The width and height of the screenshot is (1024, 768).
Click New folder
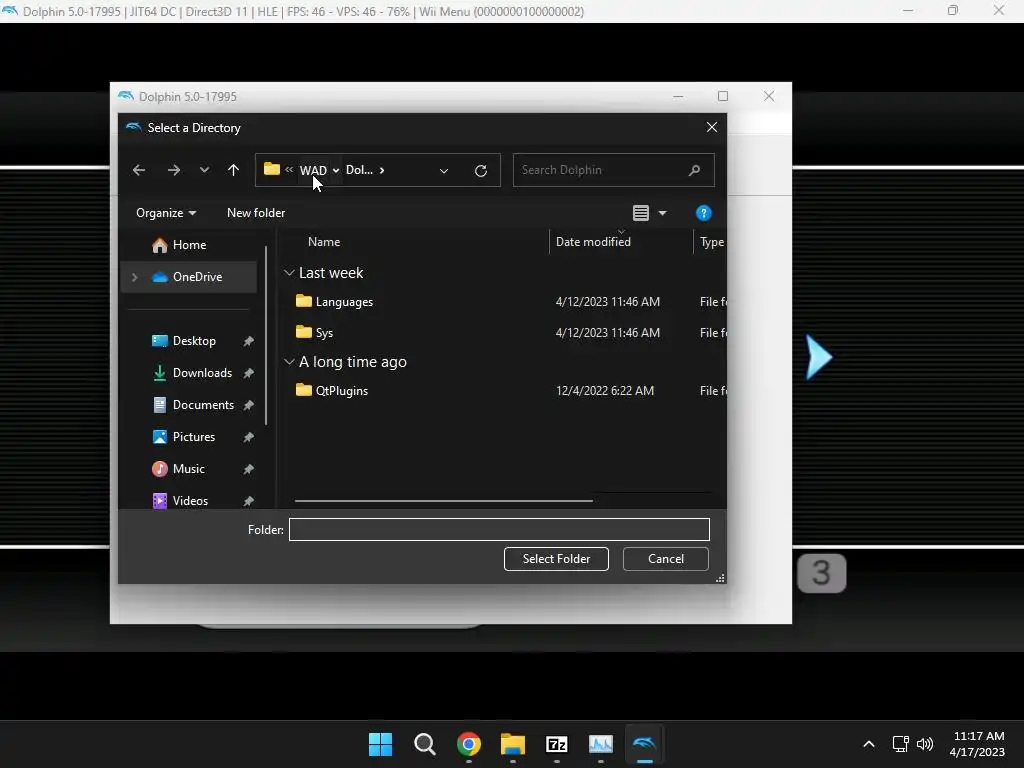pos(256,213)
